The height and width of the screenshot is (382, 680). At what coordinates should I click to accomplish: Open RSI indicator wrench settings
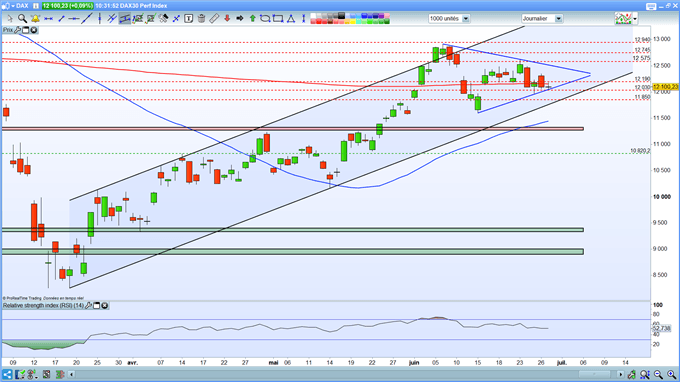88,306
